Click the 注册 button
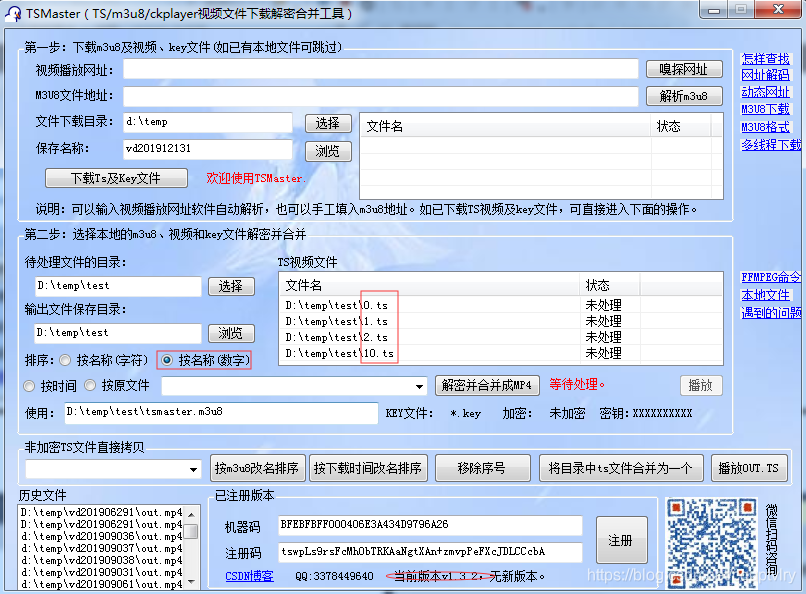Viewport: 806px width, 594px height. pos(621,541)
